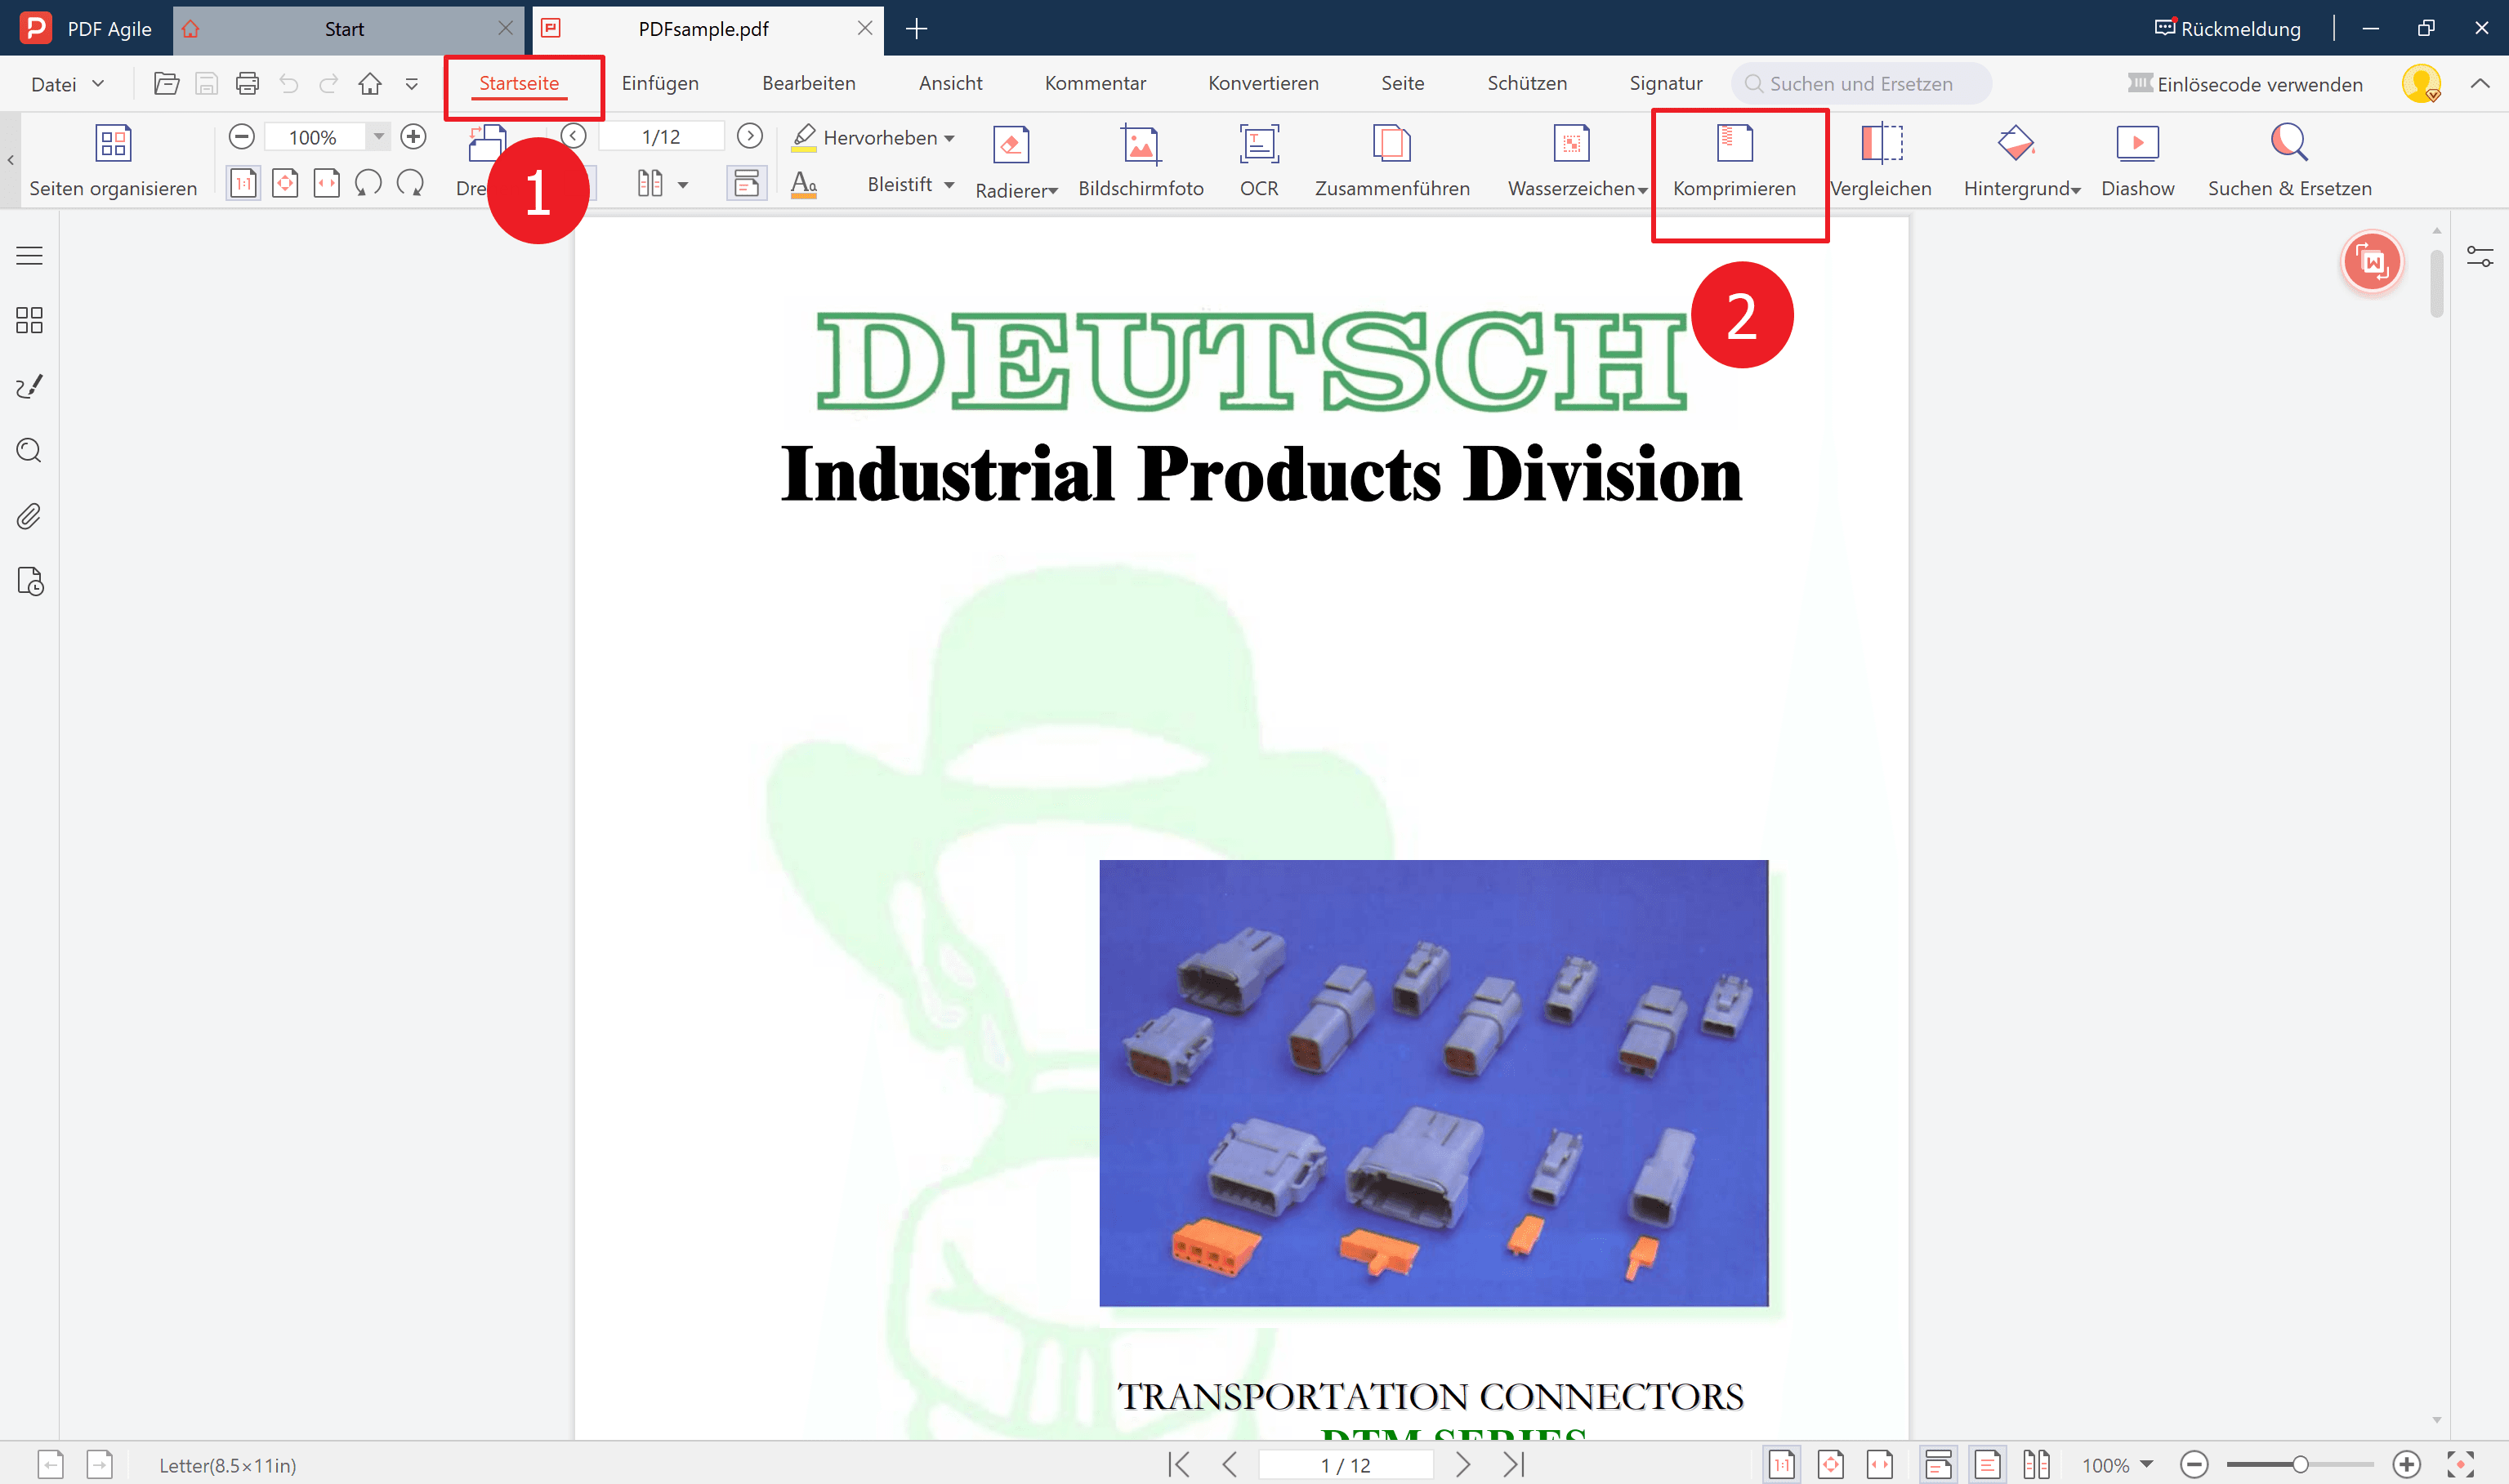
Task: Toggle fit width view in ribbon
Action: [326, 183]
